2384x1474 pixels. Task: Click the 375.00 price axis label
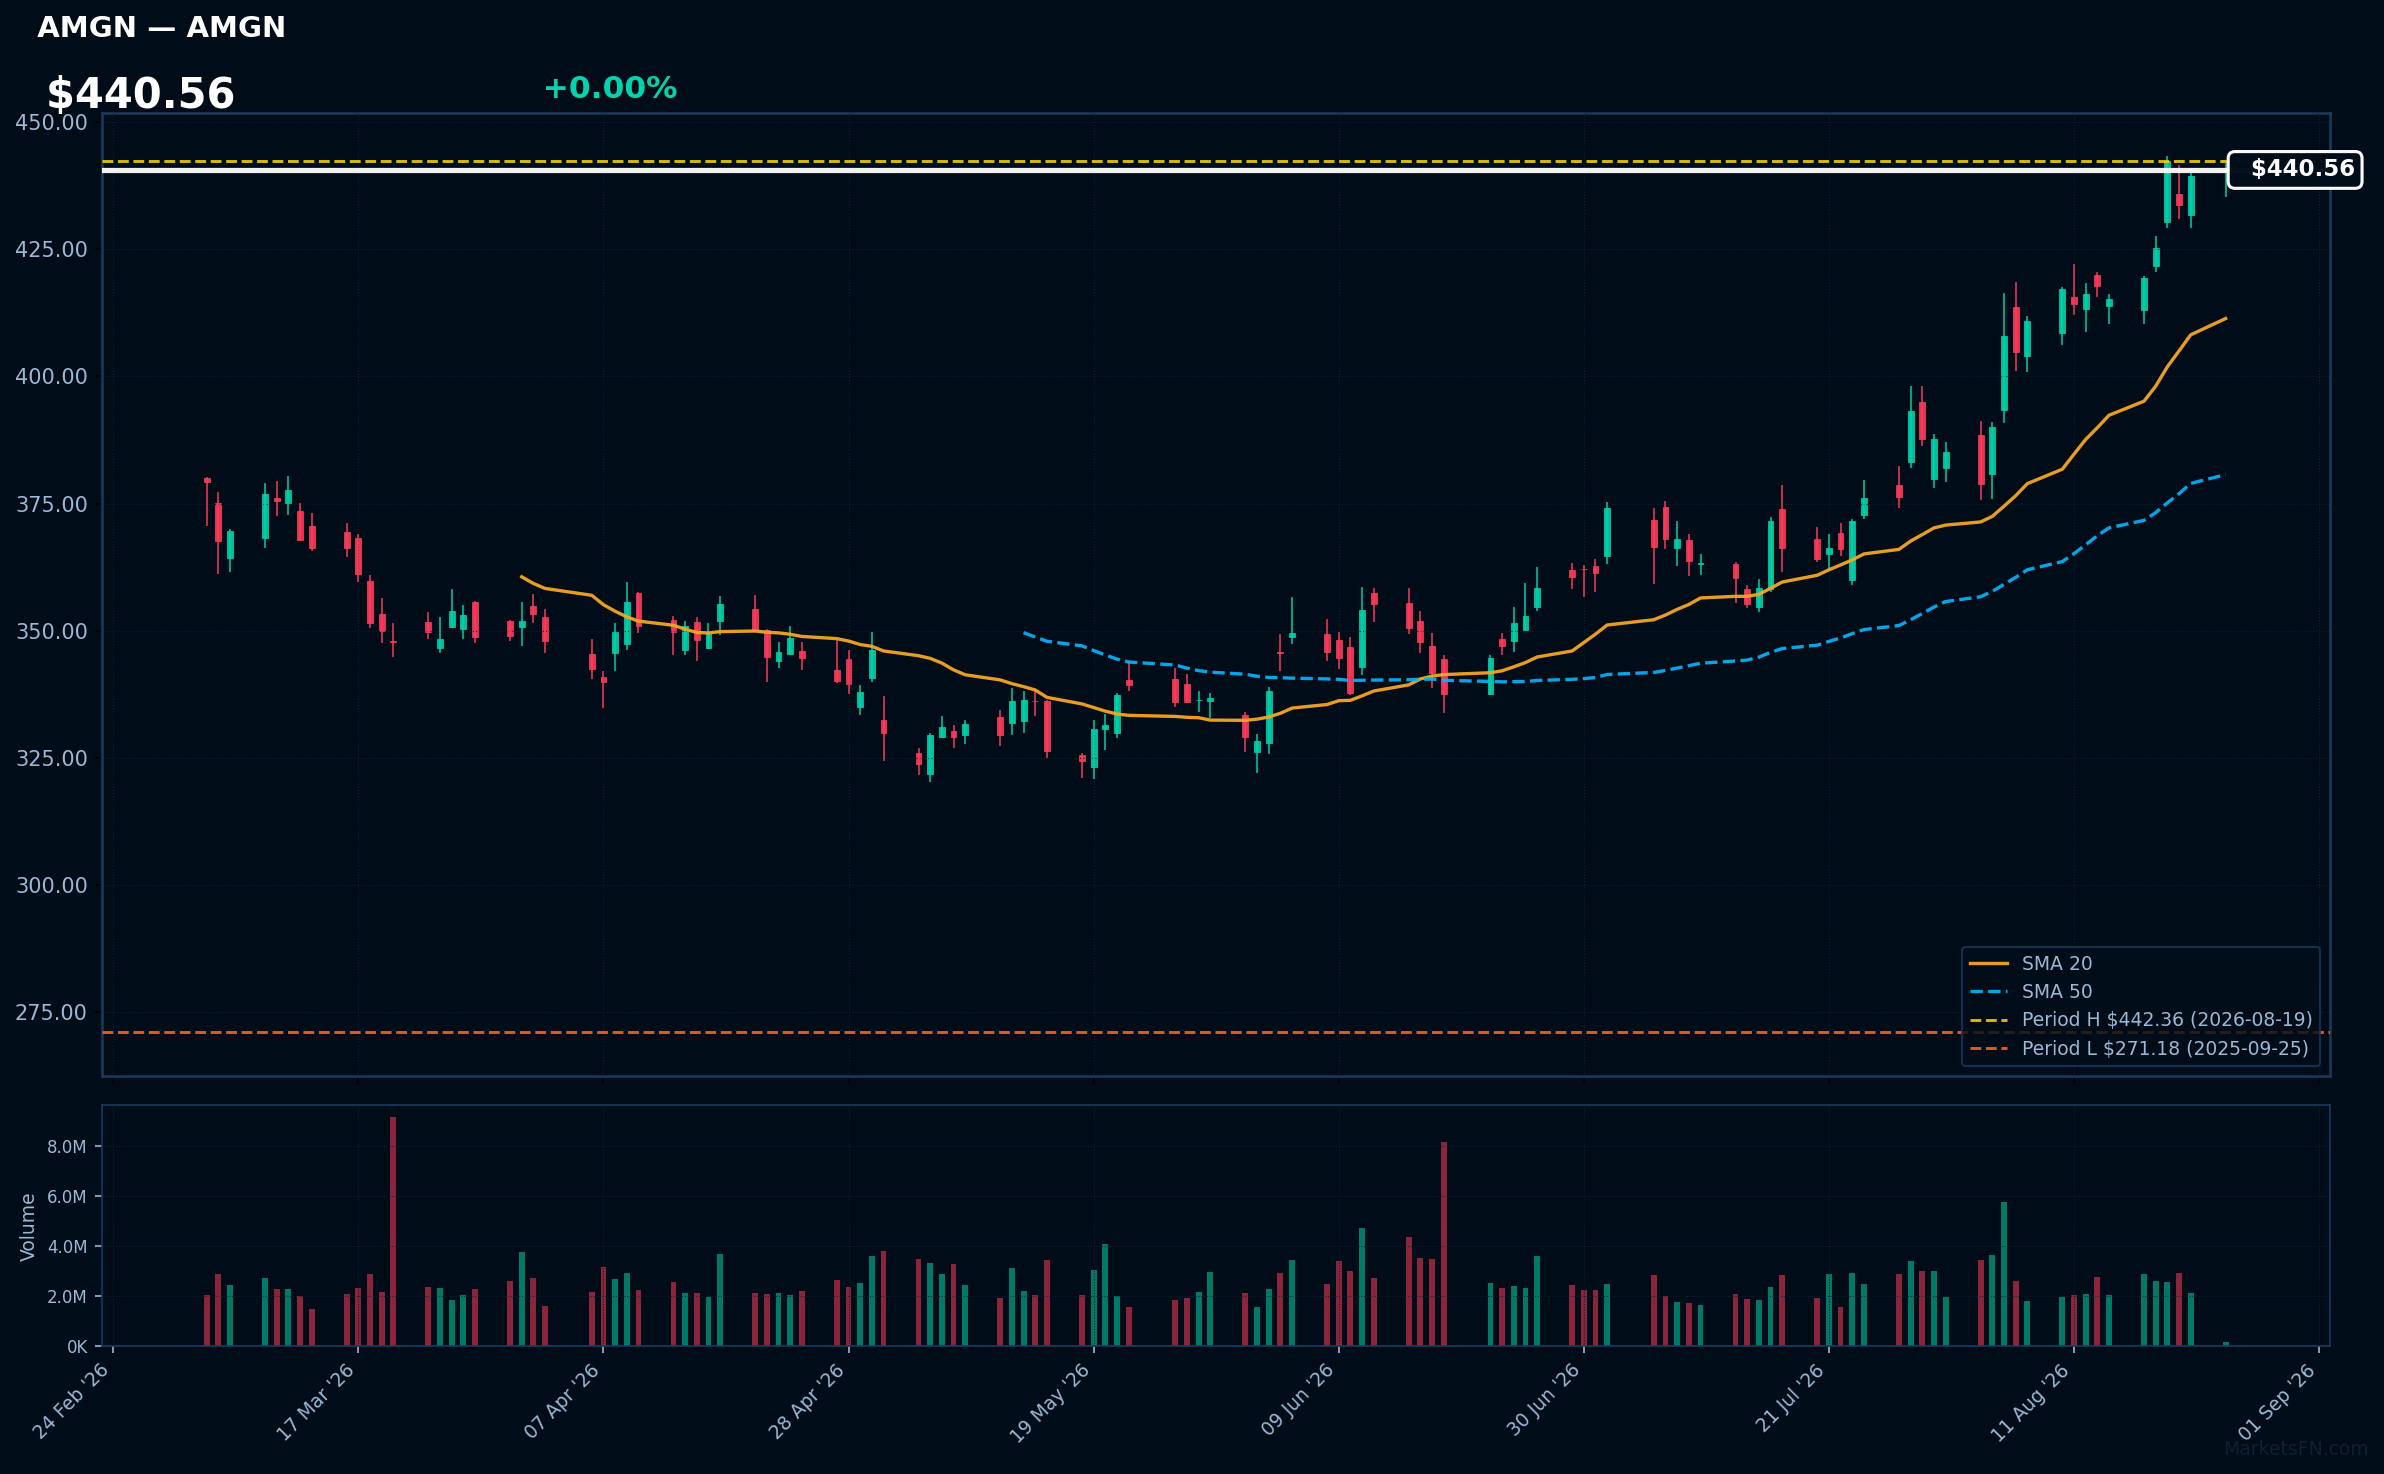pyautogui.click(x=51, y=505)
